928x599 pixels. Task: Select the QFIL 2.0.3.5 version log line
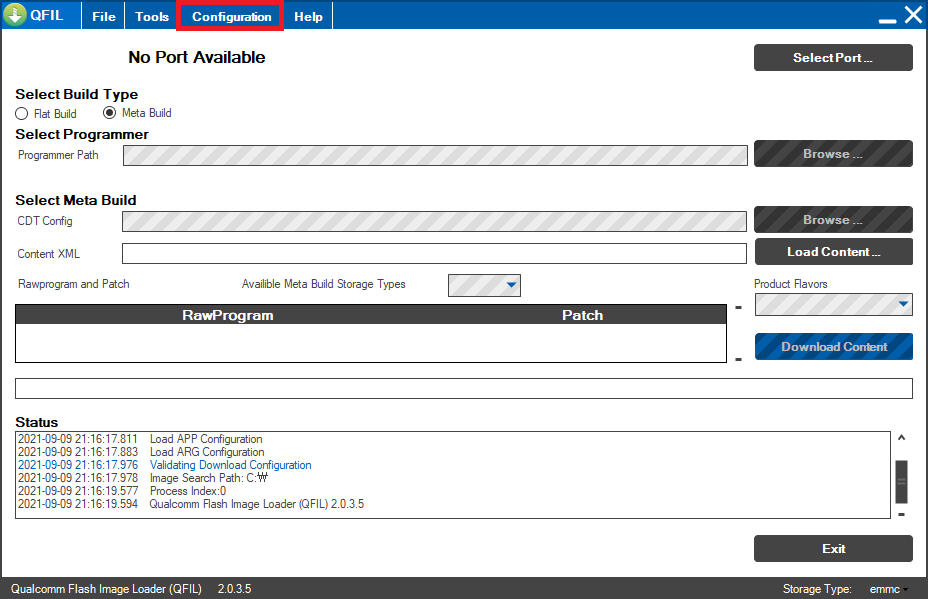click(191, 504)
